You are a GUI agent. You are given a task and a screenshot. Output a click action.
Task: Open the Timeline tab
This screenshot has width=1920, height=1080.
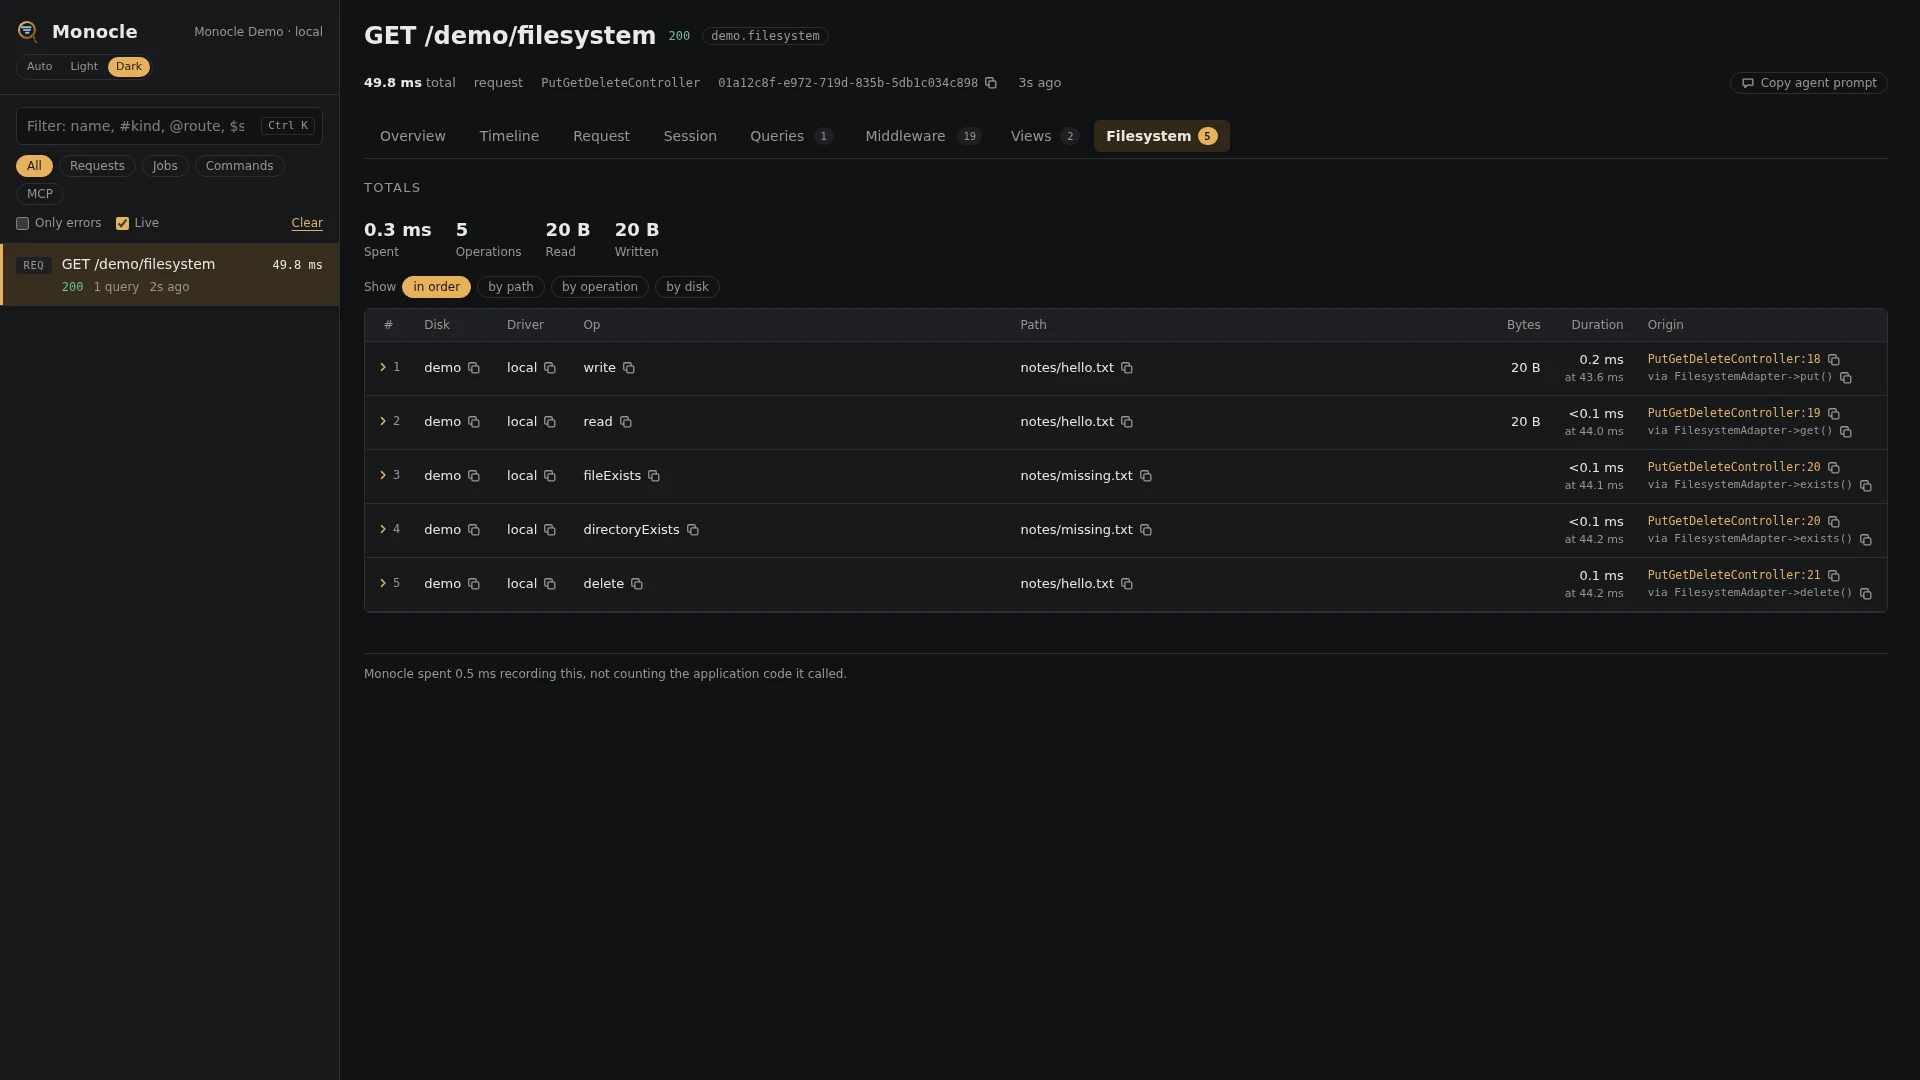coord(509,136)
